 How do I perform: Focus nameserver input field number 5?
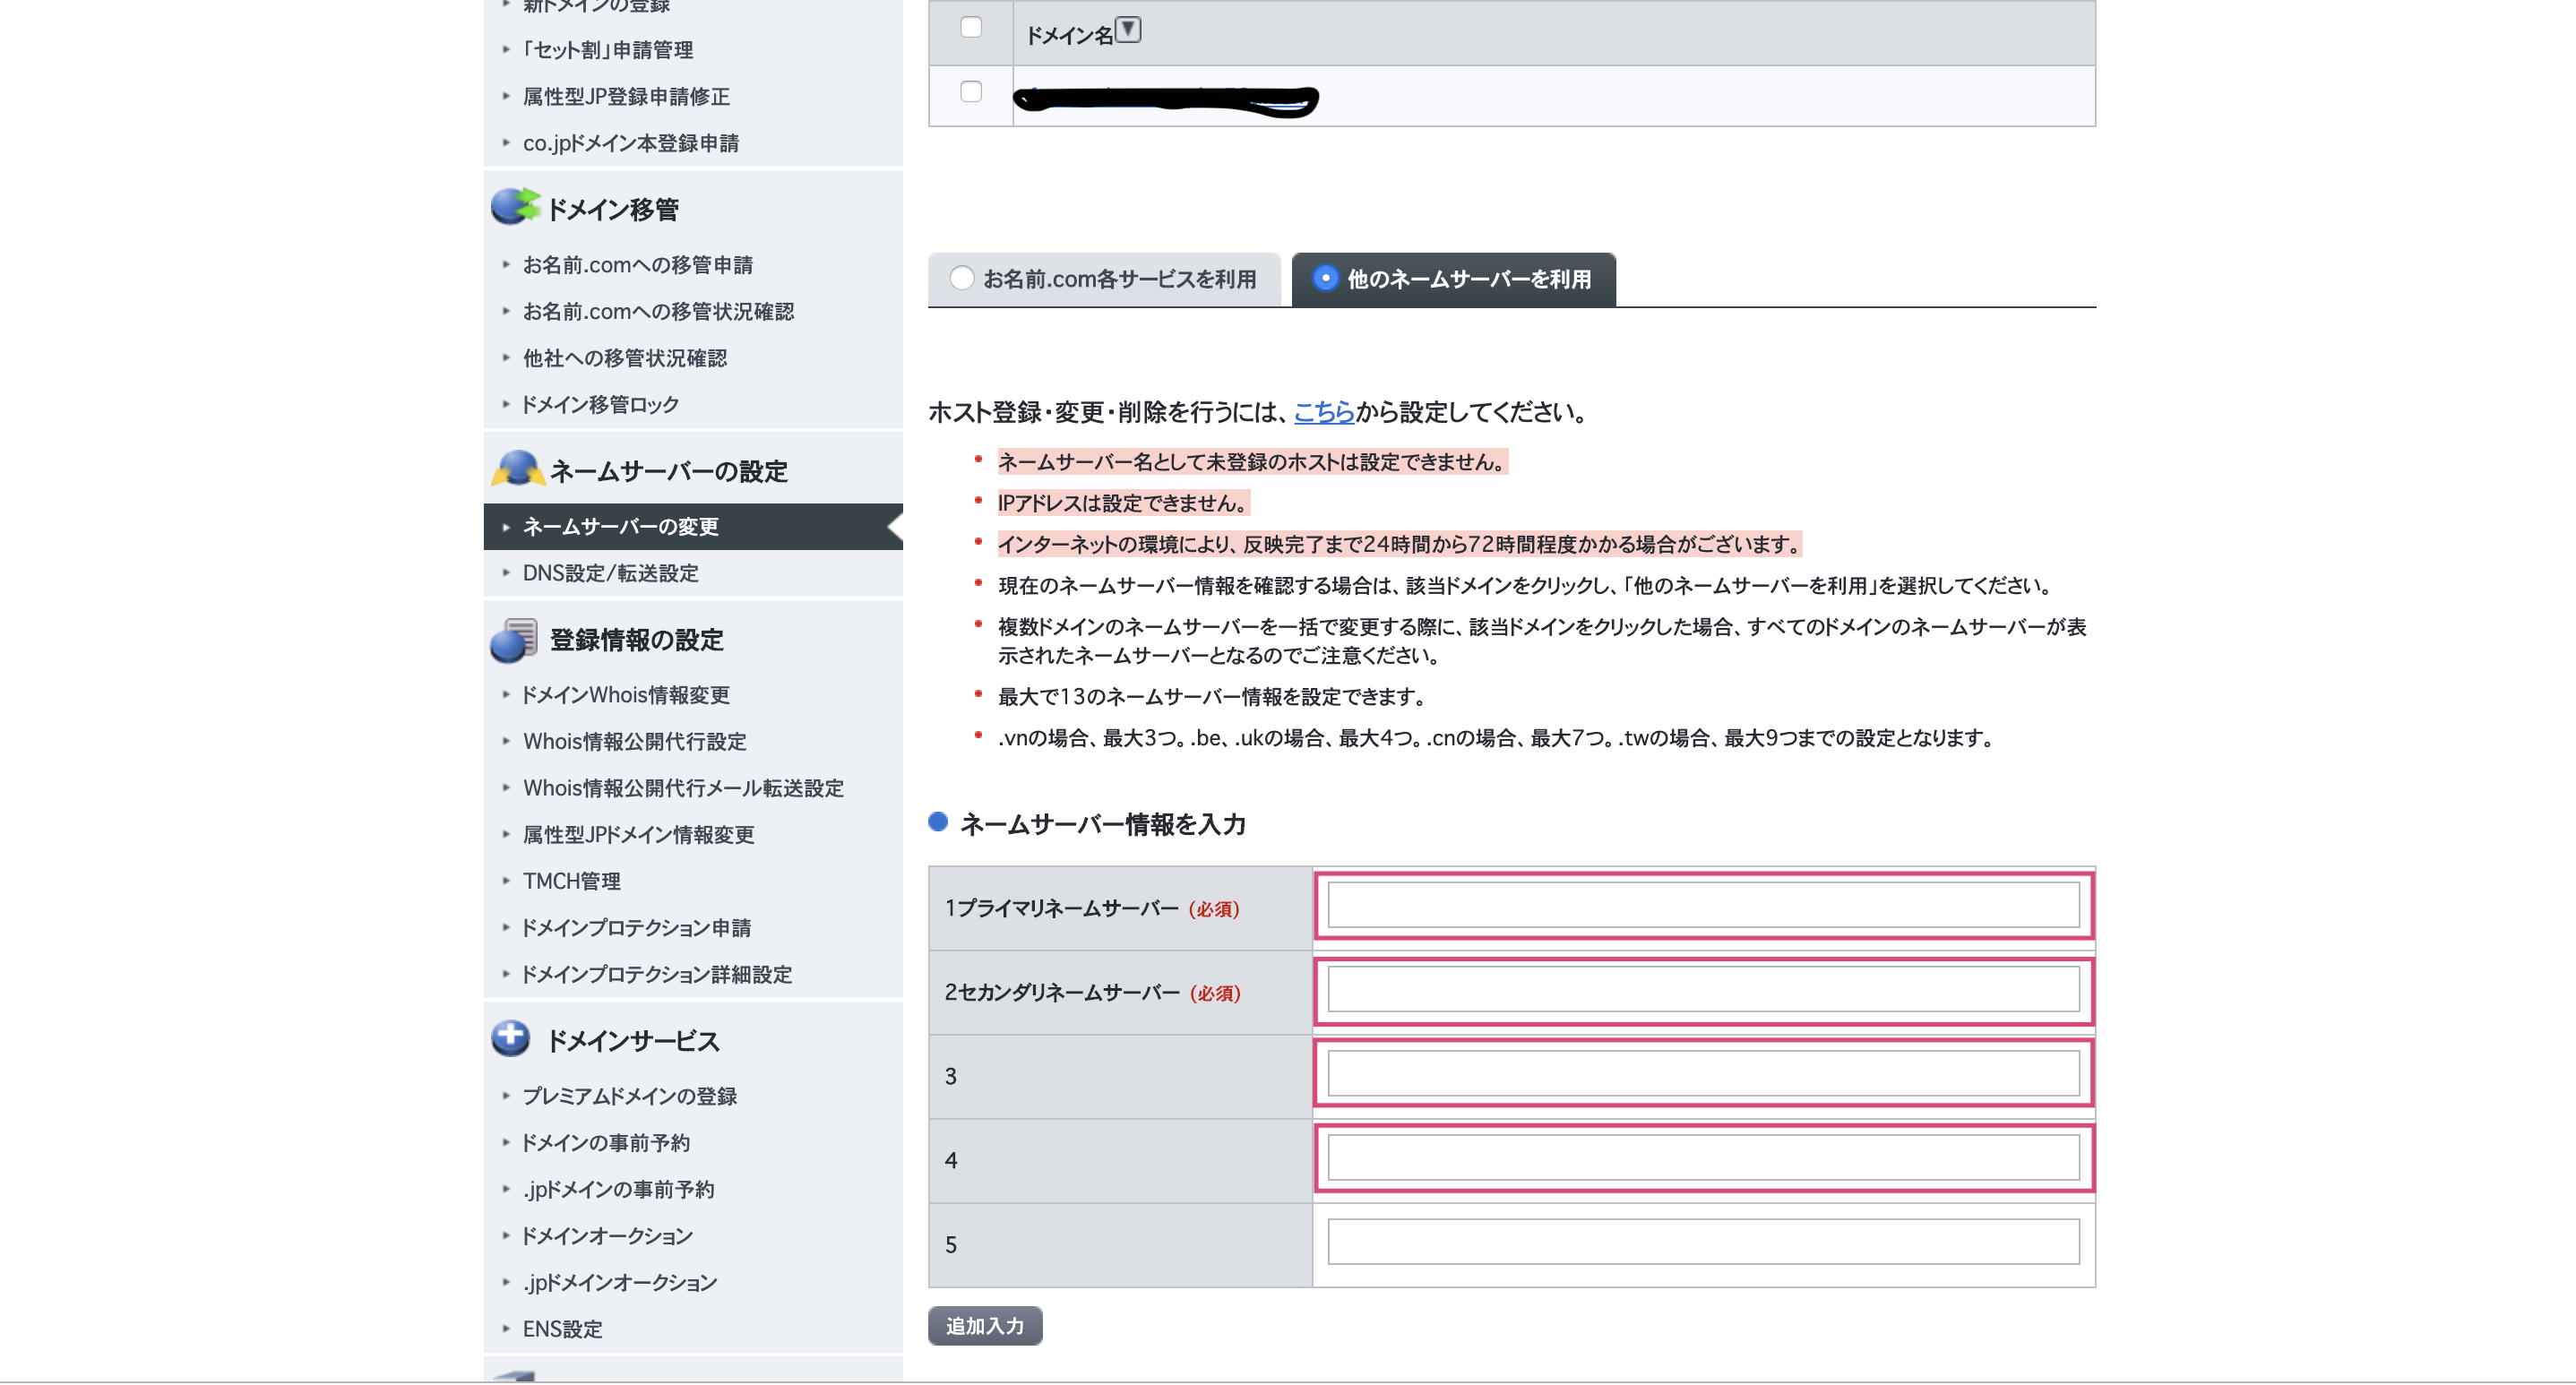tap(1703, 1241)
